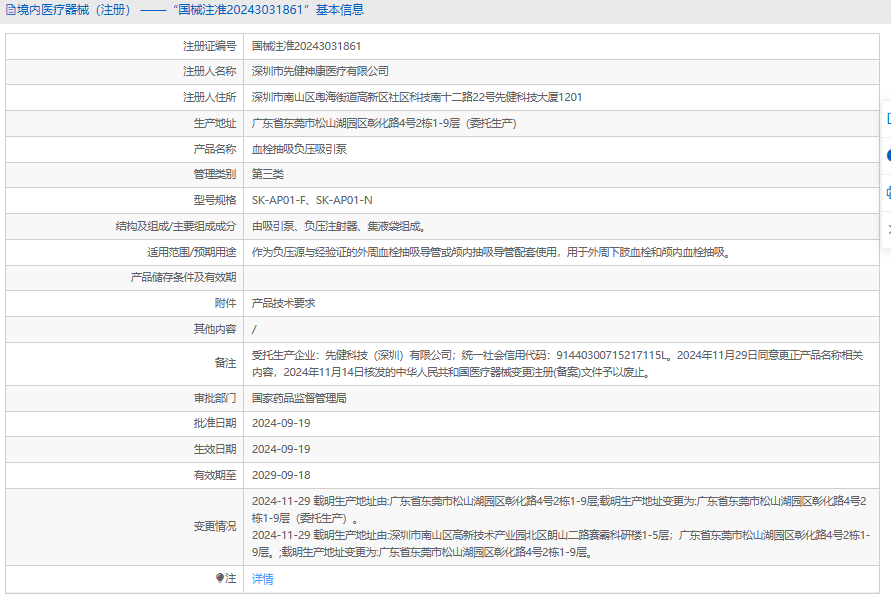Screen dimensions: 891x603
Task: Click approving department 国家药品监督管理局
Action: pyautogui.click(x=299, y=398)
